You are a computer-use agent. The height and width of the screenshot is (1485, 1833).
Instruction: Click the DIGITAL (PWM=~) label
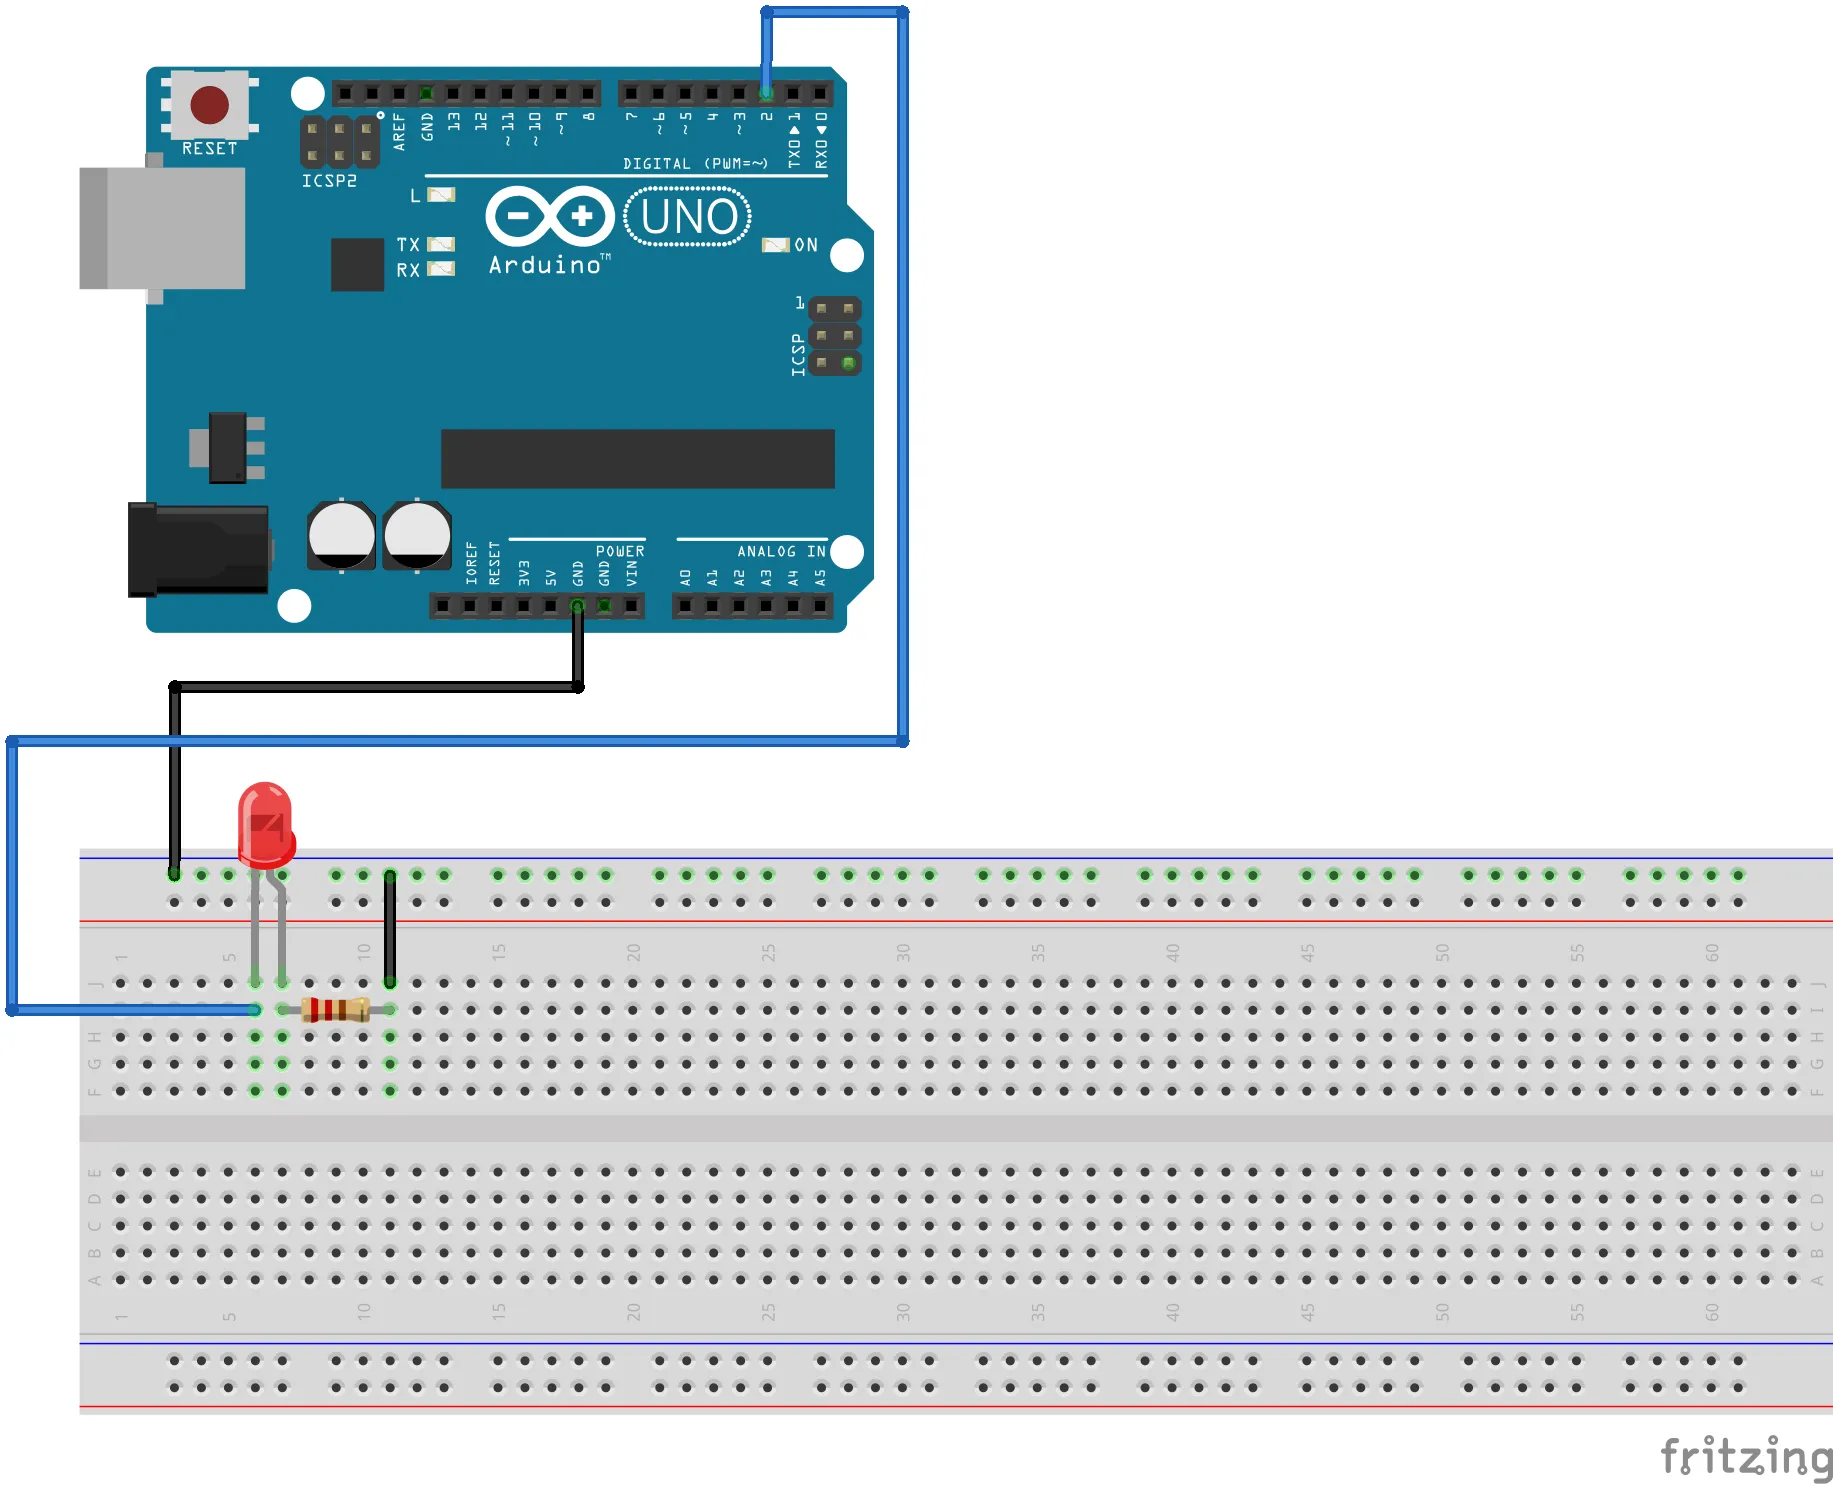[695, 163]
